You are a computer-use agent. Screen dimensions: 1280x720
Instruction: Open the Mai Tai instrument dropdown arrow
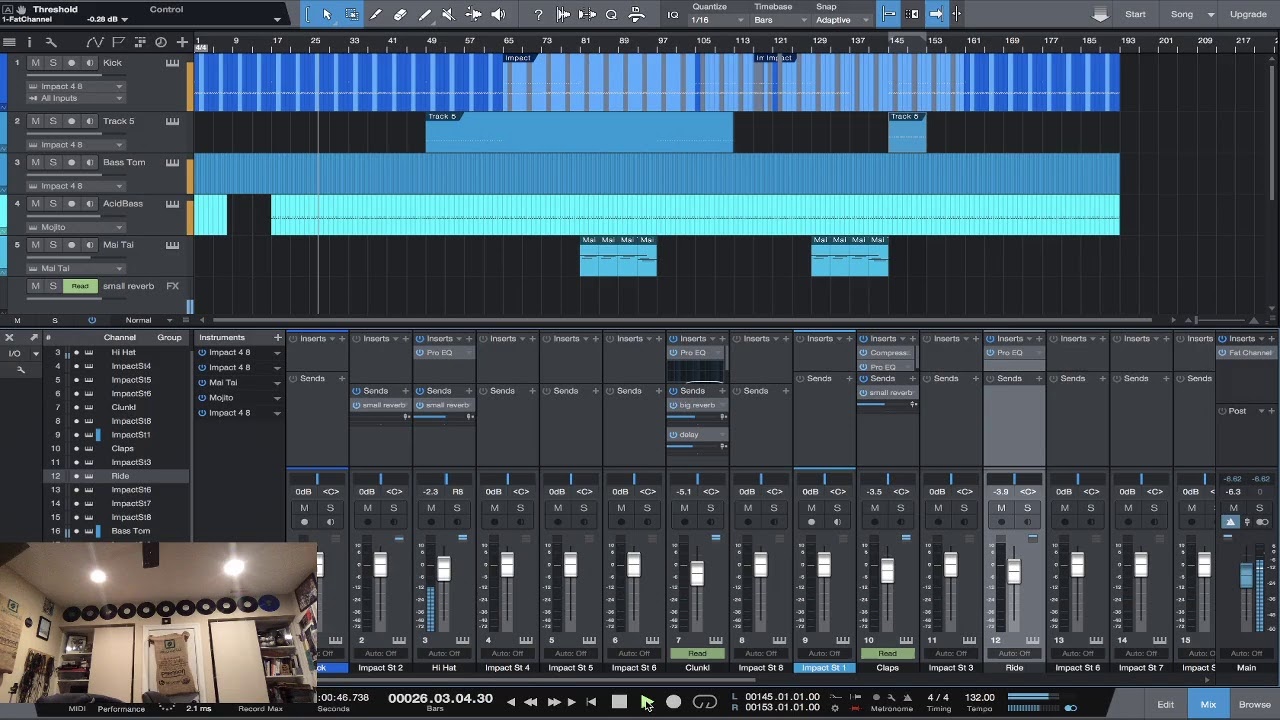tap(277, 383)
